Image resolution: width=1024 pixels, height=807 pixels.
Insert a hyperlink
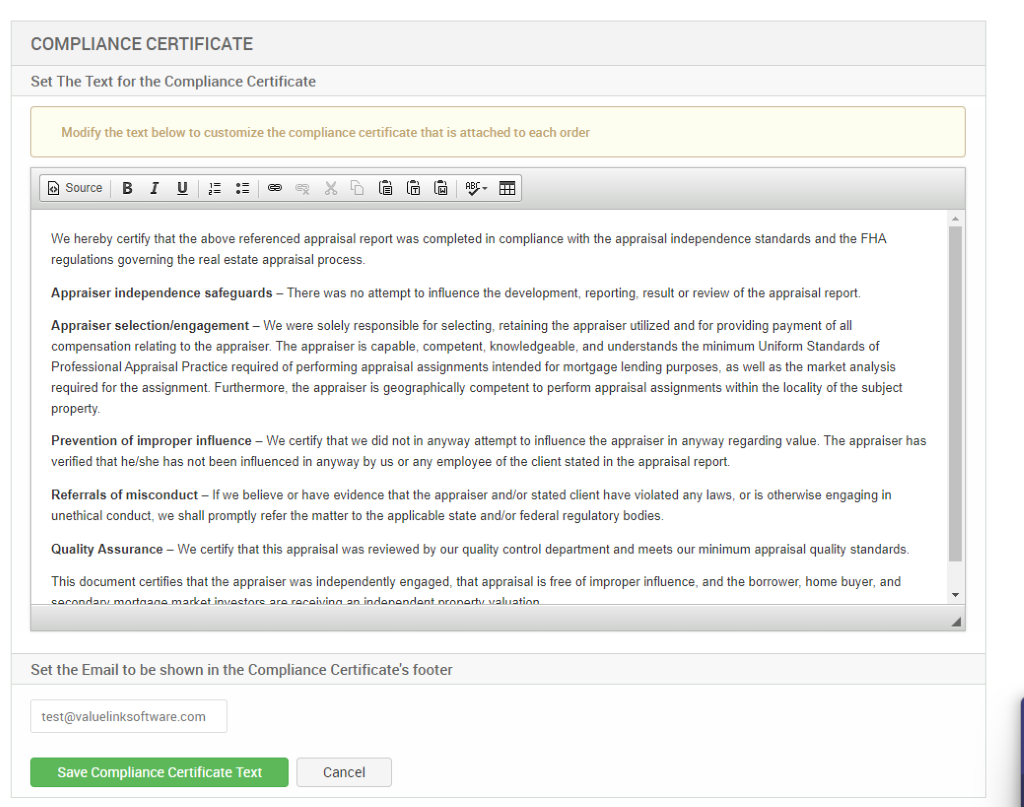(x=275, y=188)
